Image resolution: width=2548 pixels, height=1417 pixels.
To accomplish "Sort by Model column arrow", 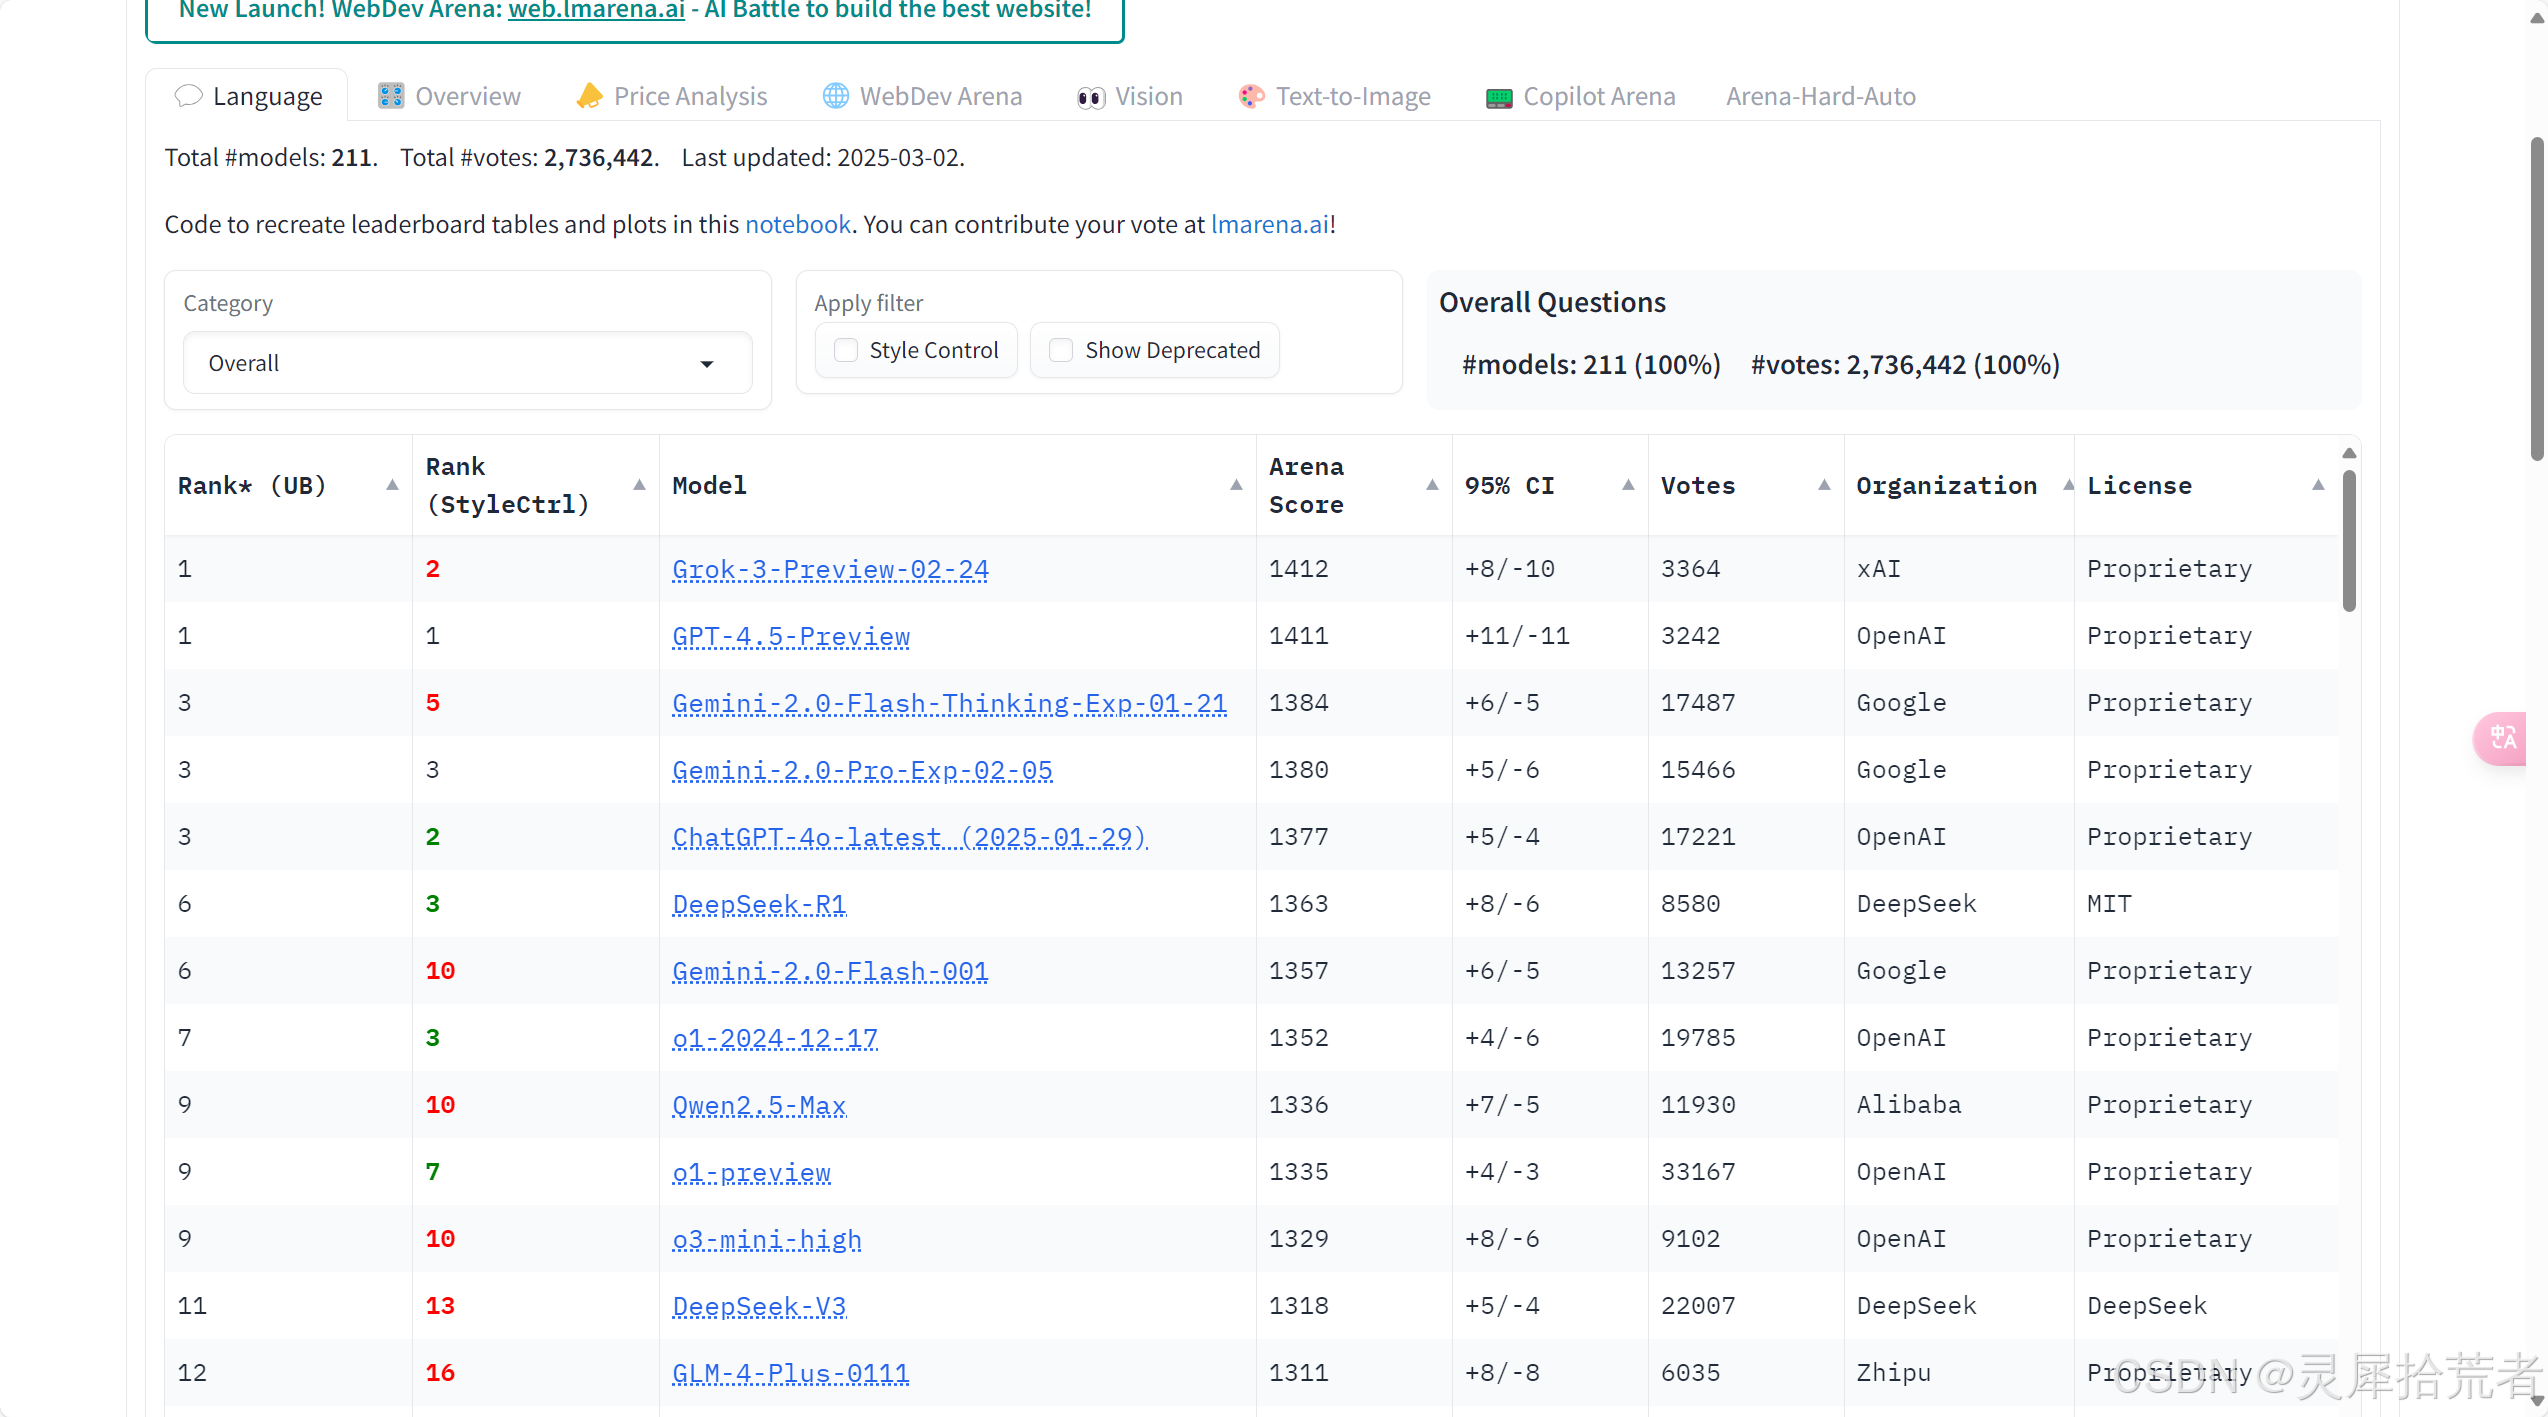I will [1236, 485].
